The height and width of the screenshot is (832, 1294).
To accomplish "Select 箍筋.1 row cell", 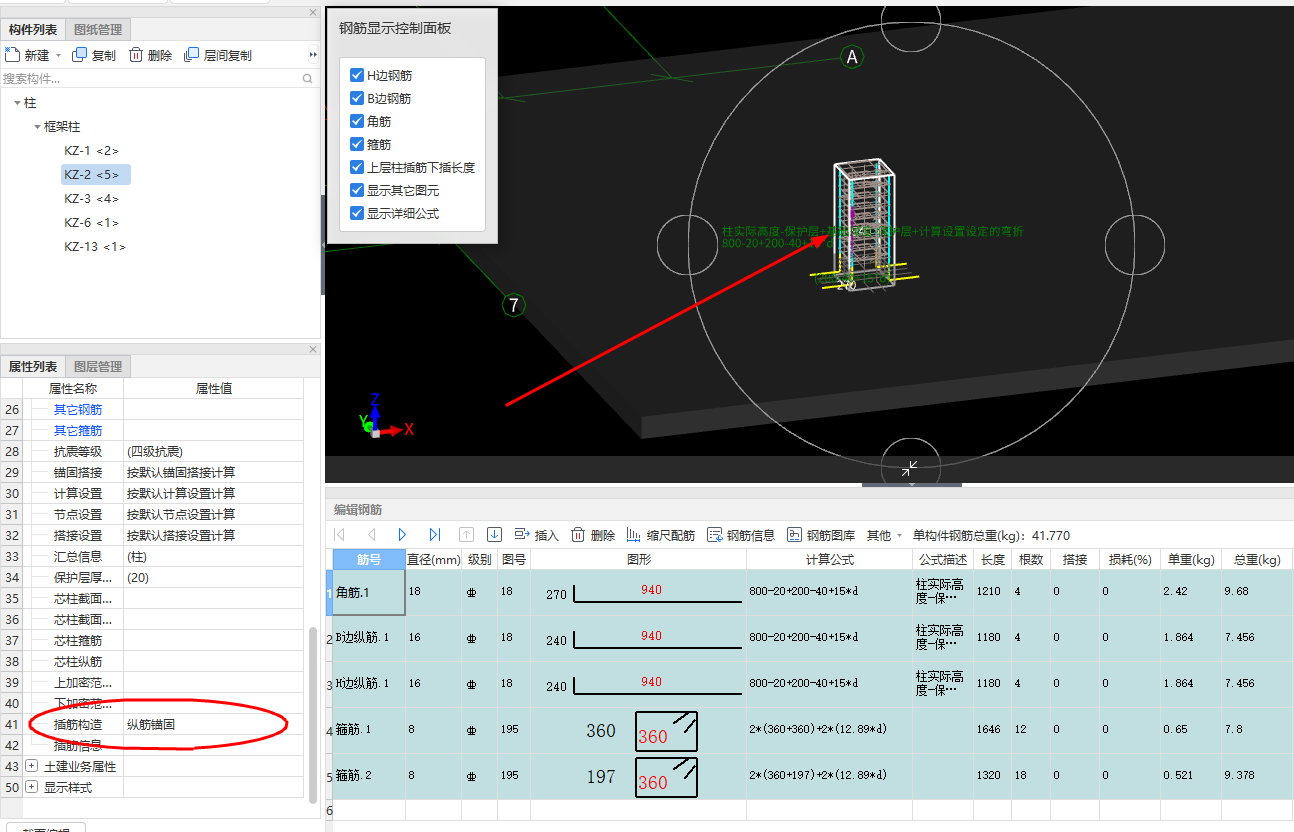I will (x=368, y=730).
